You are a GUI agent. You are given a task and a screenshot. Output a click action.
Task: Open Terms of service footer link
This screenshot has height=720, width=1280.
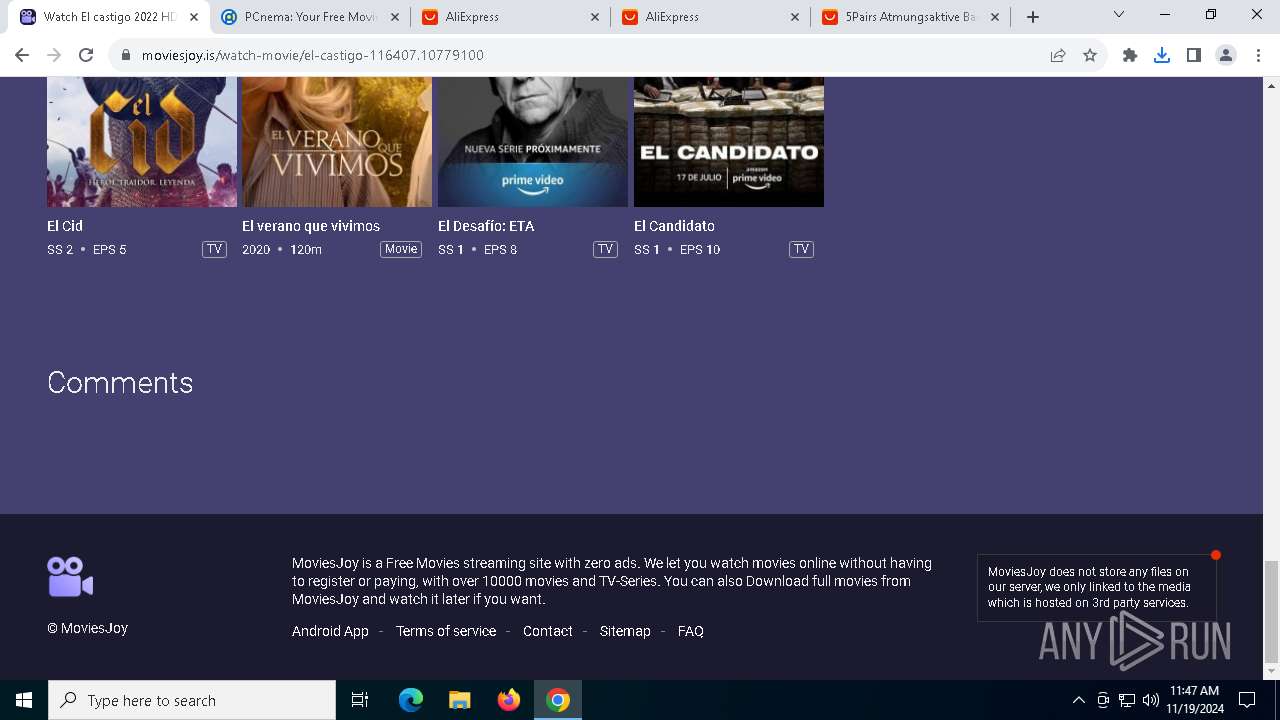pos(446,631)
